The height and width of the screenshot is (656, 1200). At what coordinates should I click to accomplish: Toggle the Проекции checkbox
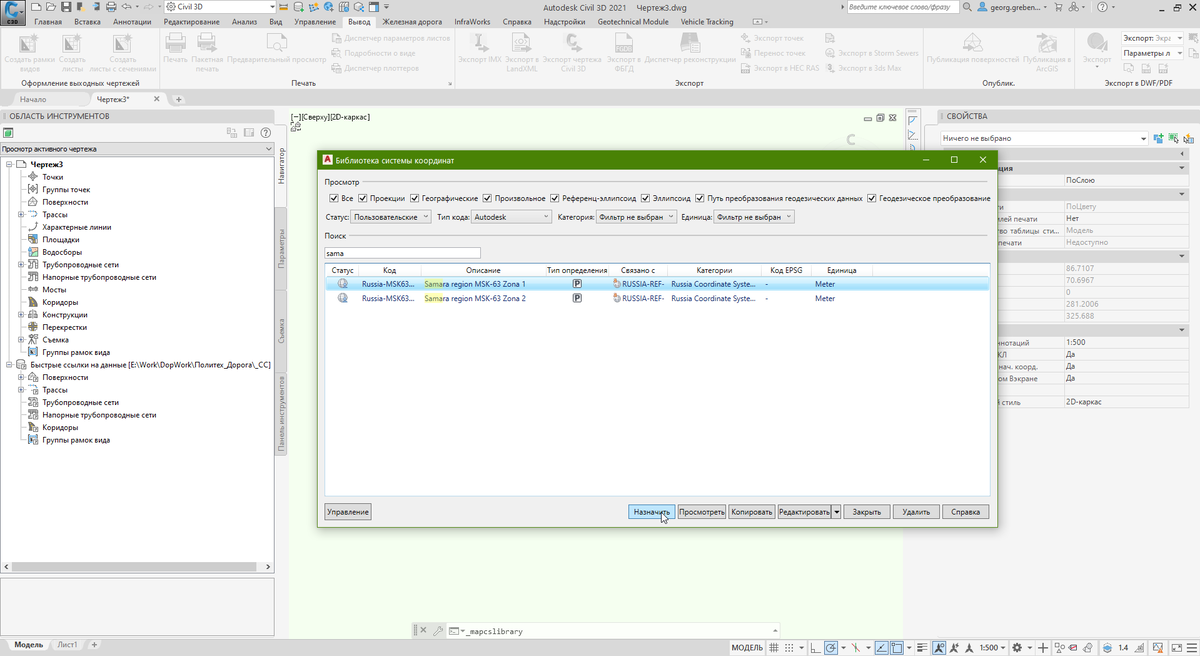363,198
